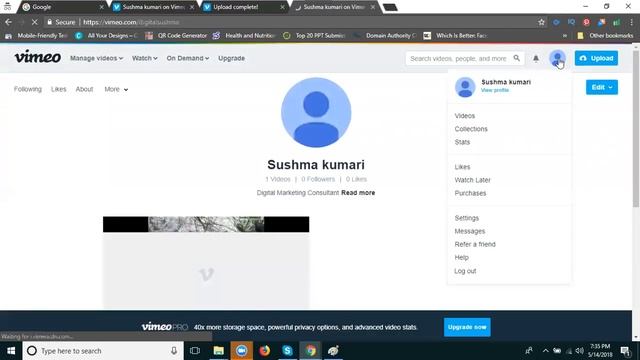Screen dimensions: 640x360
Task: Select Likes from the user menu
Action: tap(462, 167)
